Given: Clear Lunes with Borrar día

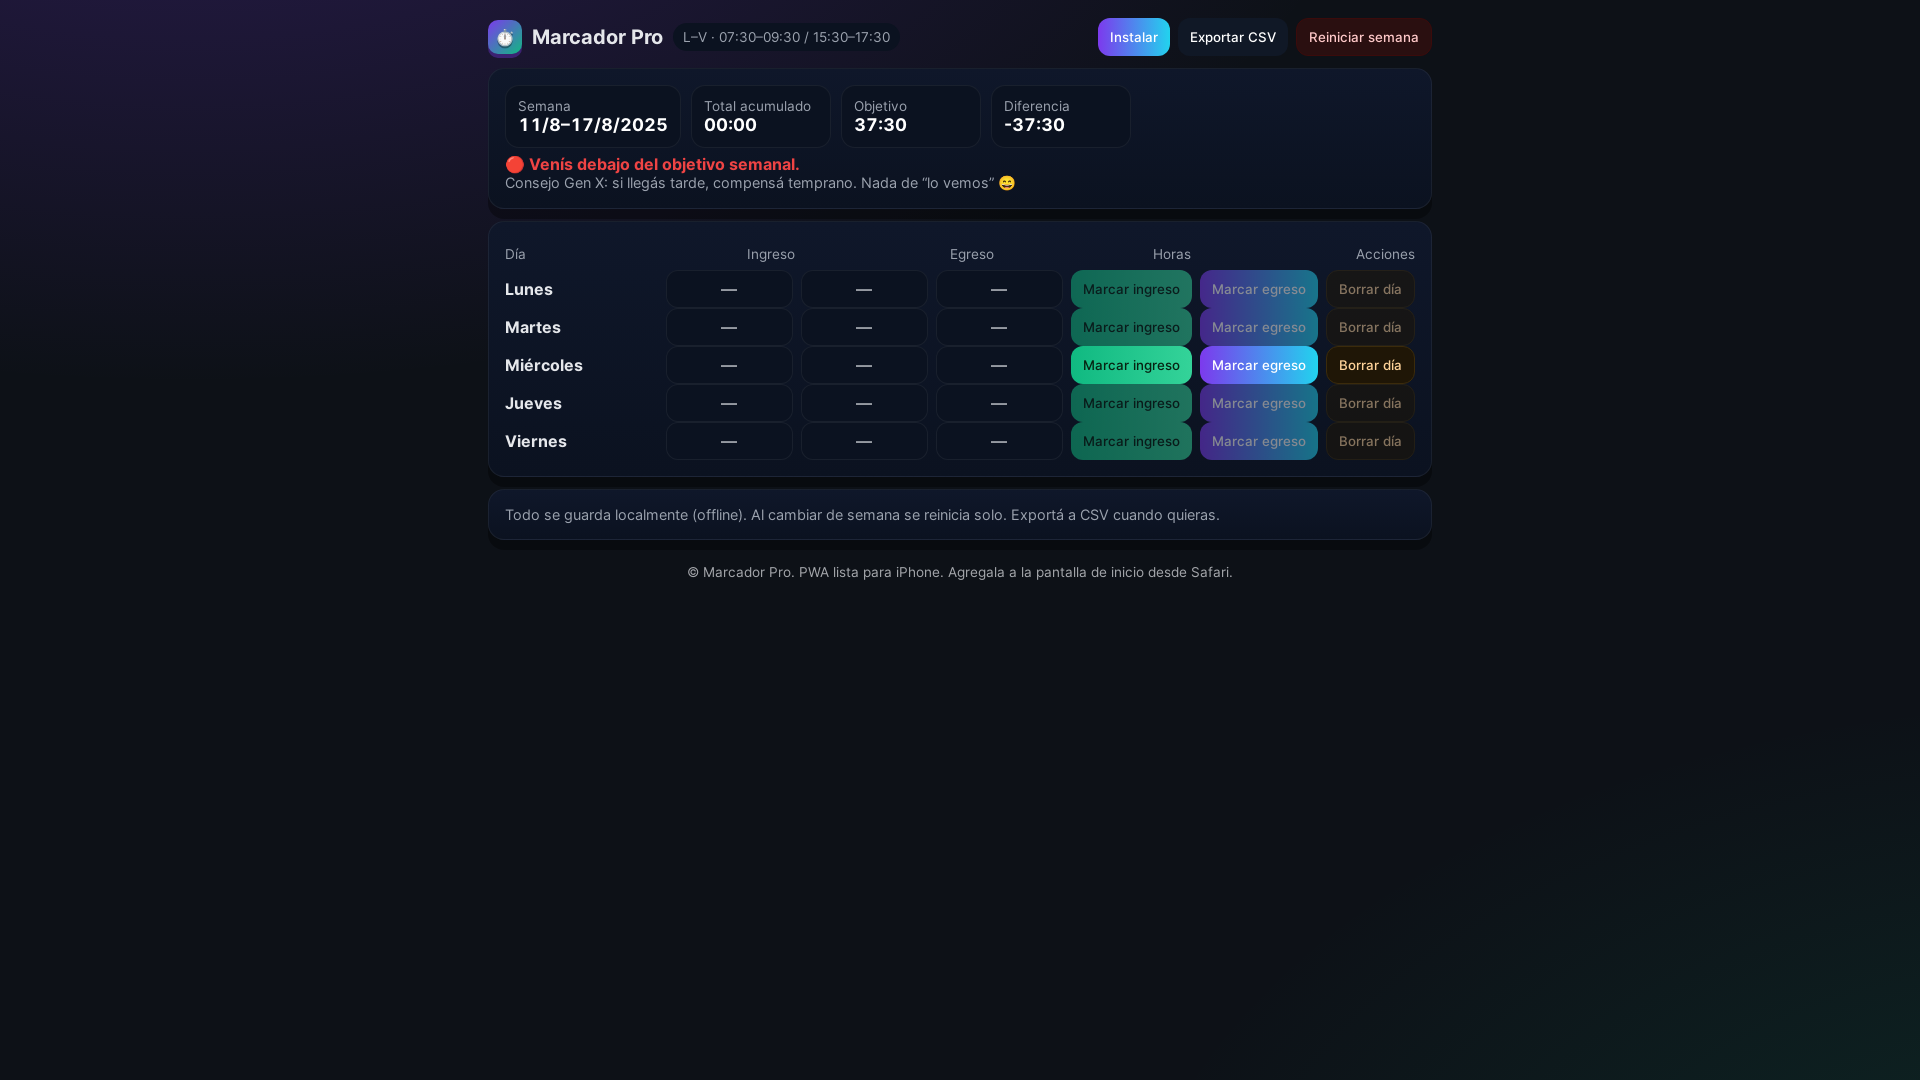Looking at the screenshot, I should point(1370,289).
